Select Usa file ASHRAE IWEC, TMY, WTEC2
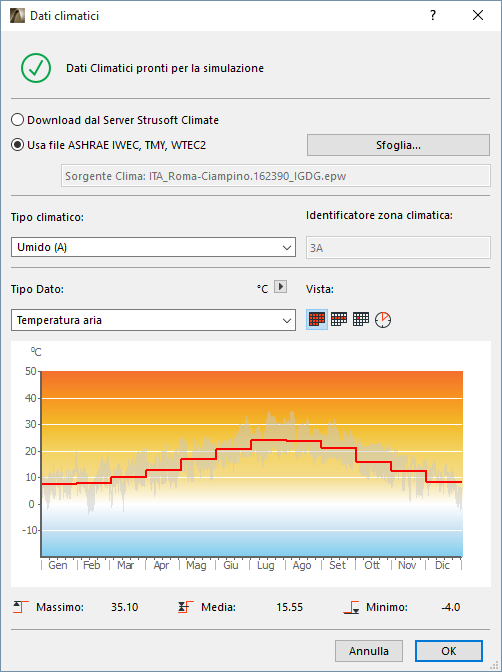The height and width of the screenshot is (672, 502). click(108, 145)
